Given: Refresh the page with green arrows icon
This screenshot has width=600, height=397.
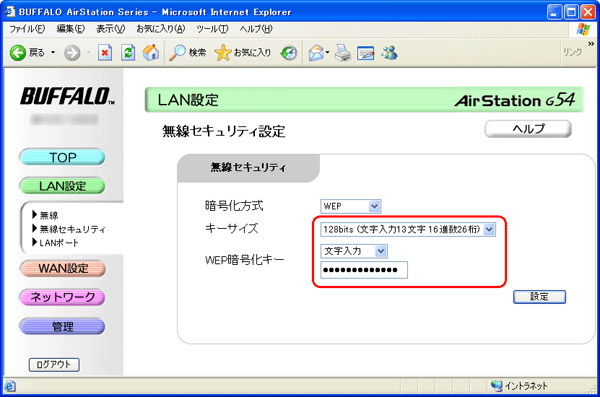Looking at the screenshot, I should pos(128,53).
